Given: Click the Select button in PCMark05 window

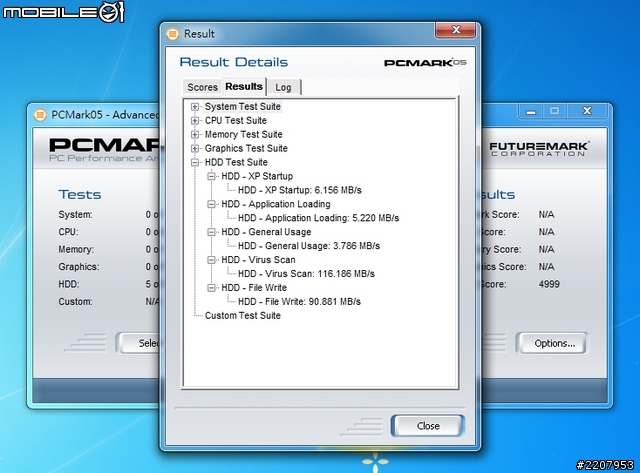Looking at the screenshot, I should click(x=139, y=343).
